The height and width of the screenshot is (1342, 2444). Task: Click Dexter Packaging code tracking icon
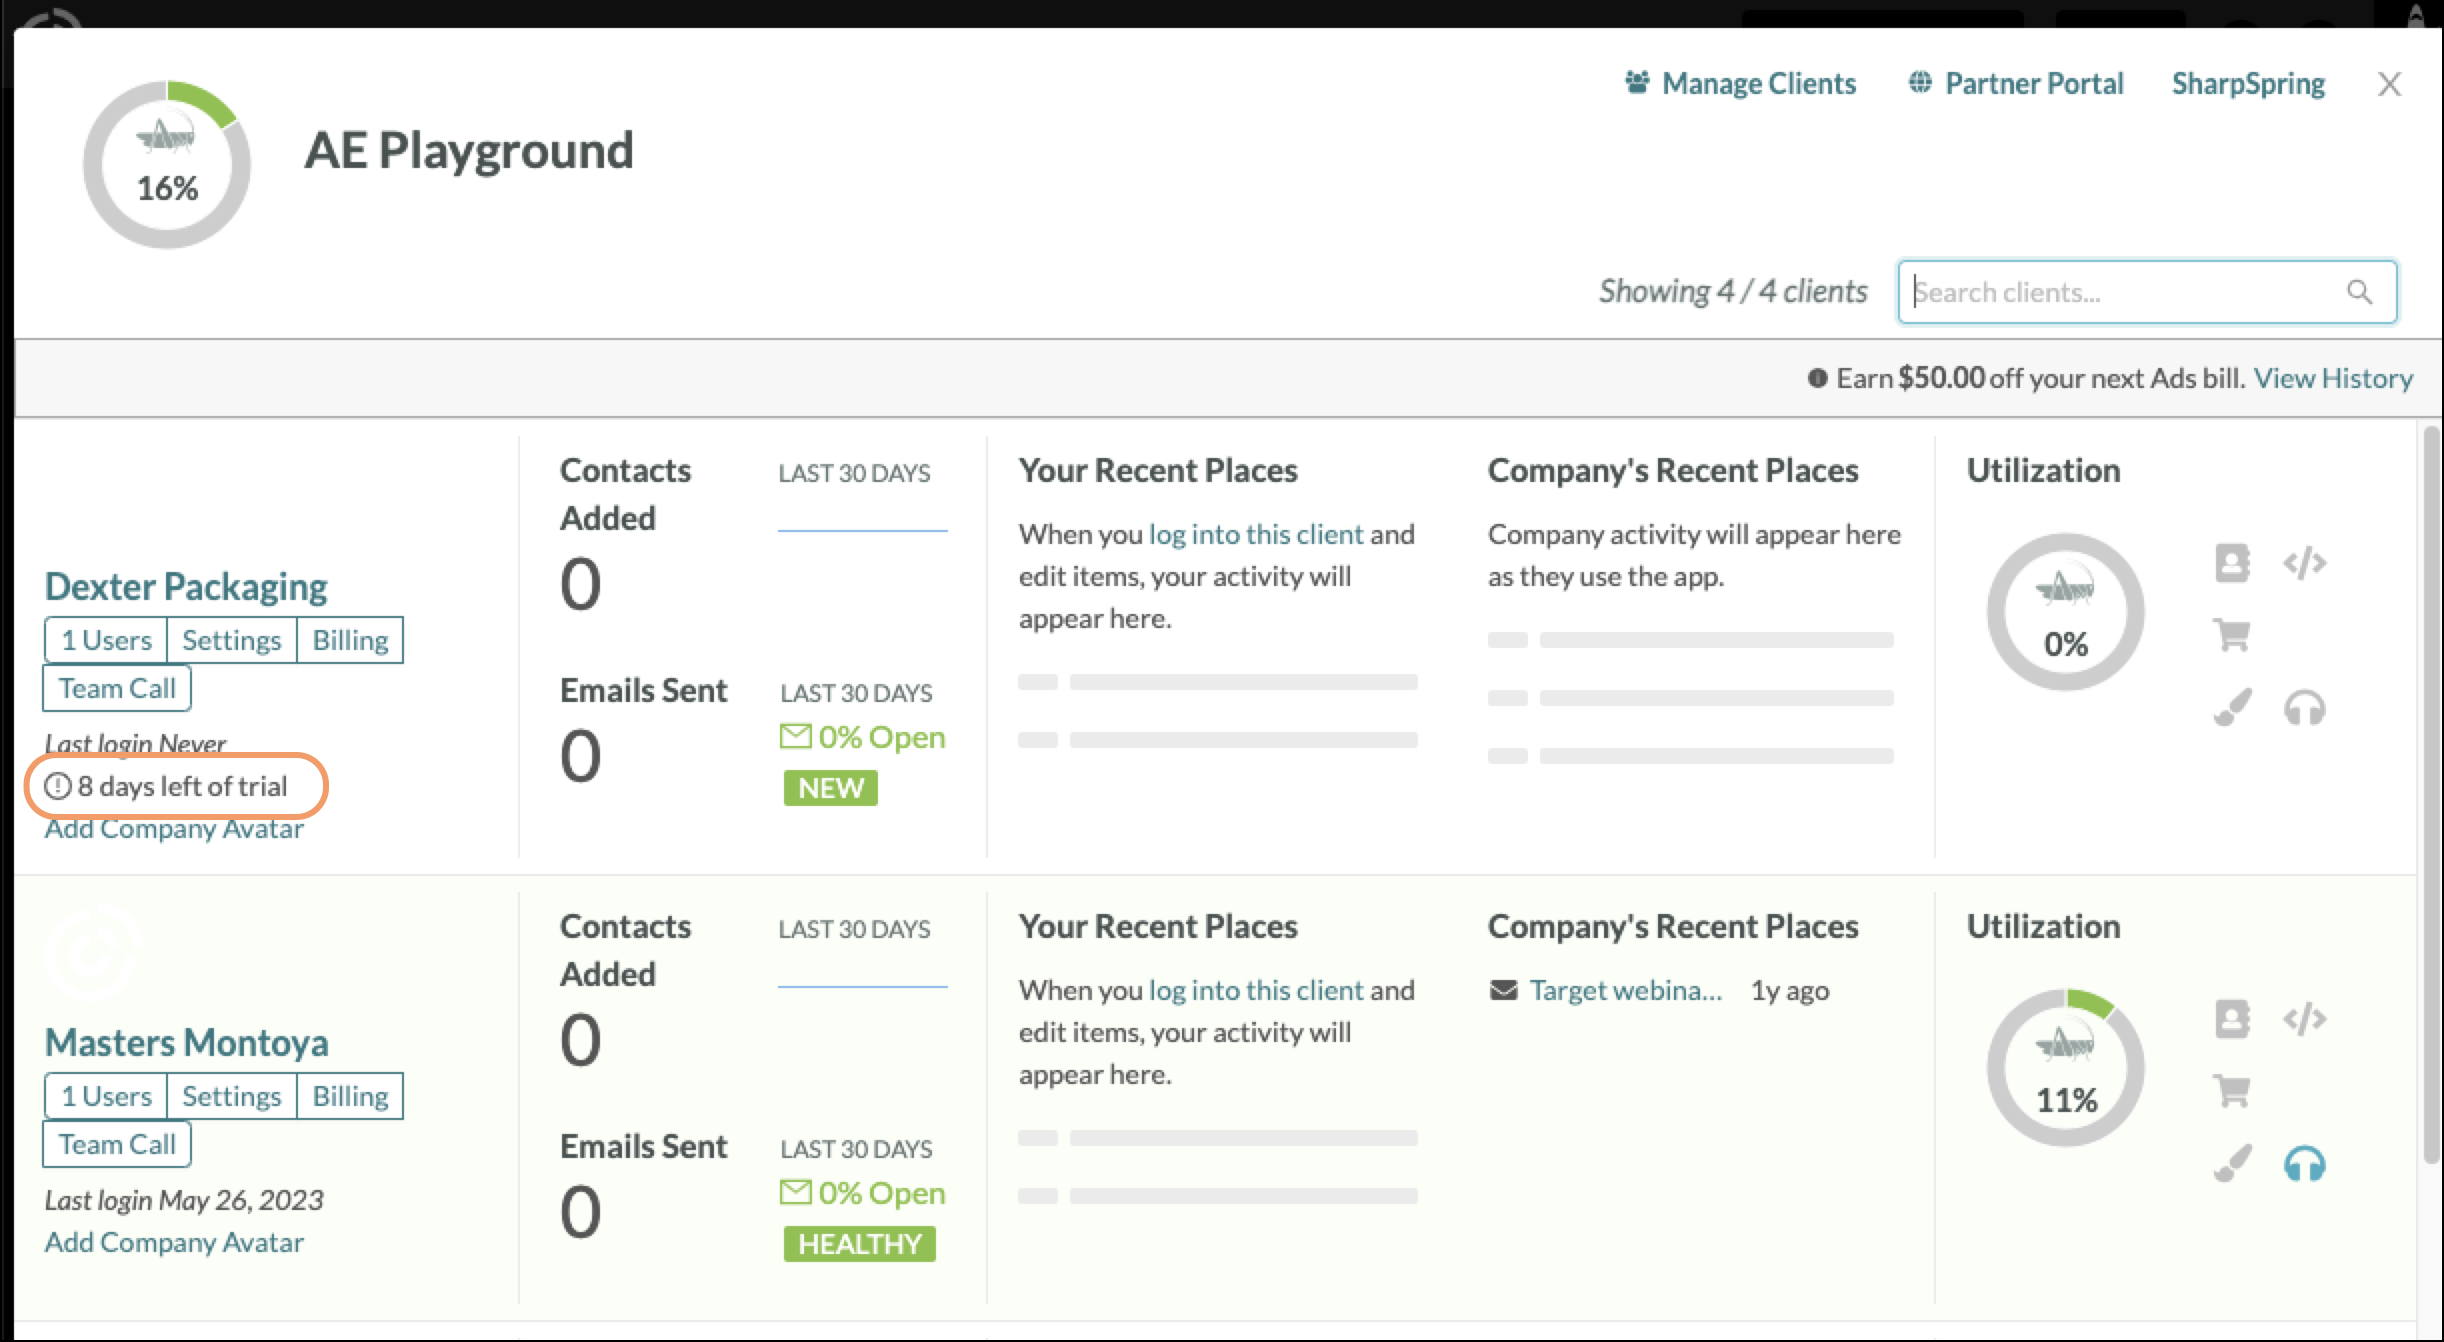tap(2304, 563)
